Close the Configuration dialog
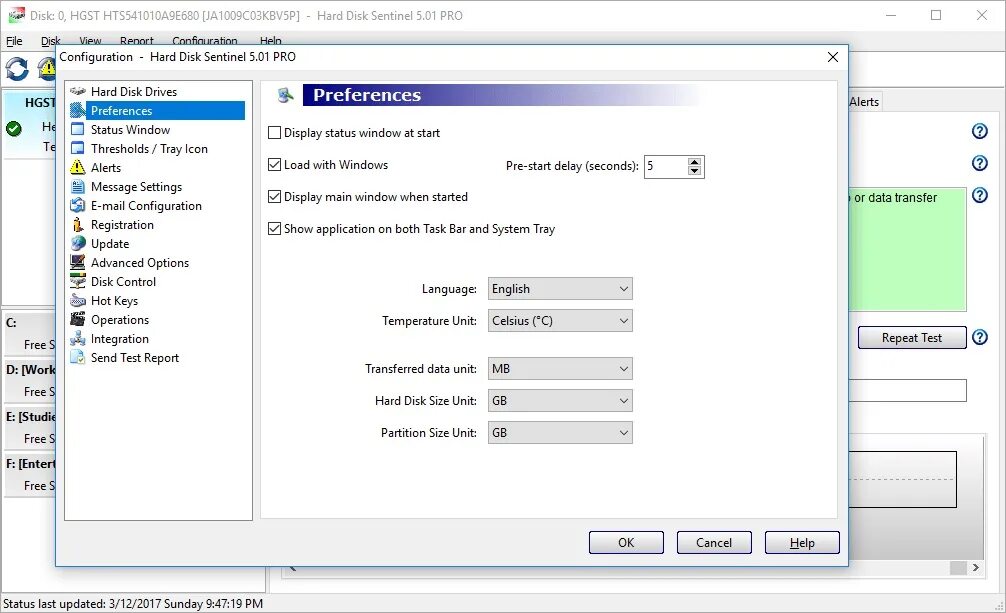 (833, 57)
